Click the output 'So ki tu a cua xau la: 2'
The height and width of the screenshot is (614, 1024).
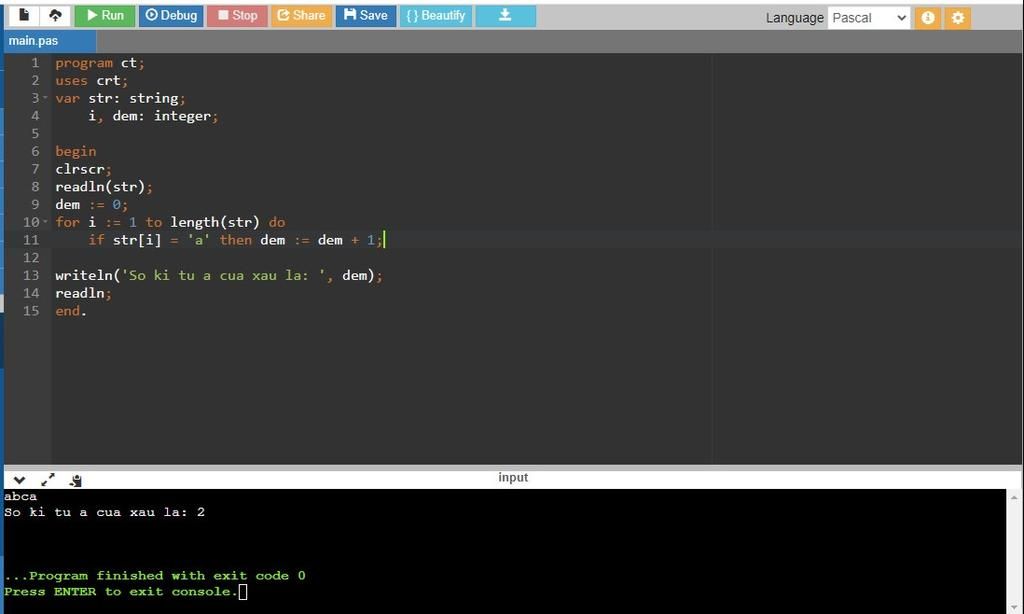(x=104, y=512)
